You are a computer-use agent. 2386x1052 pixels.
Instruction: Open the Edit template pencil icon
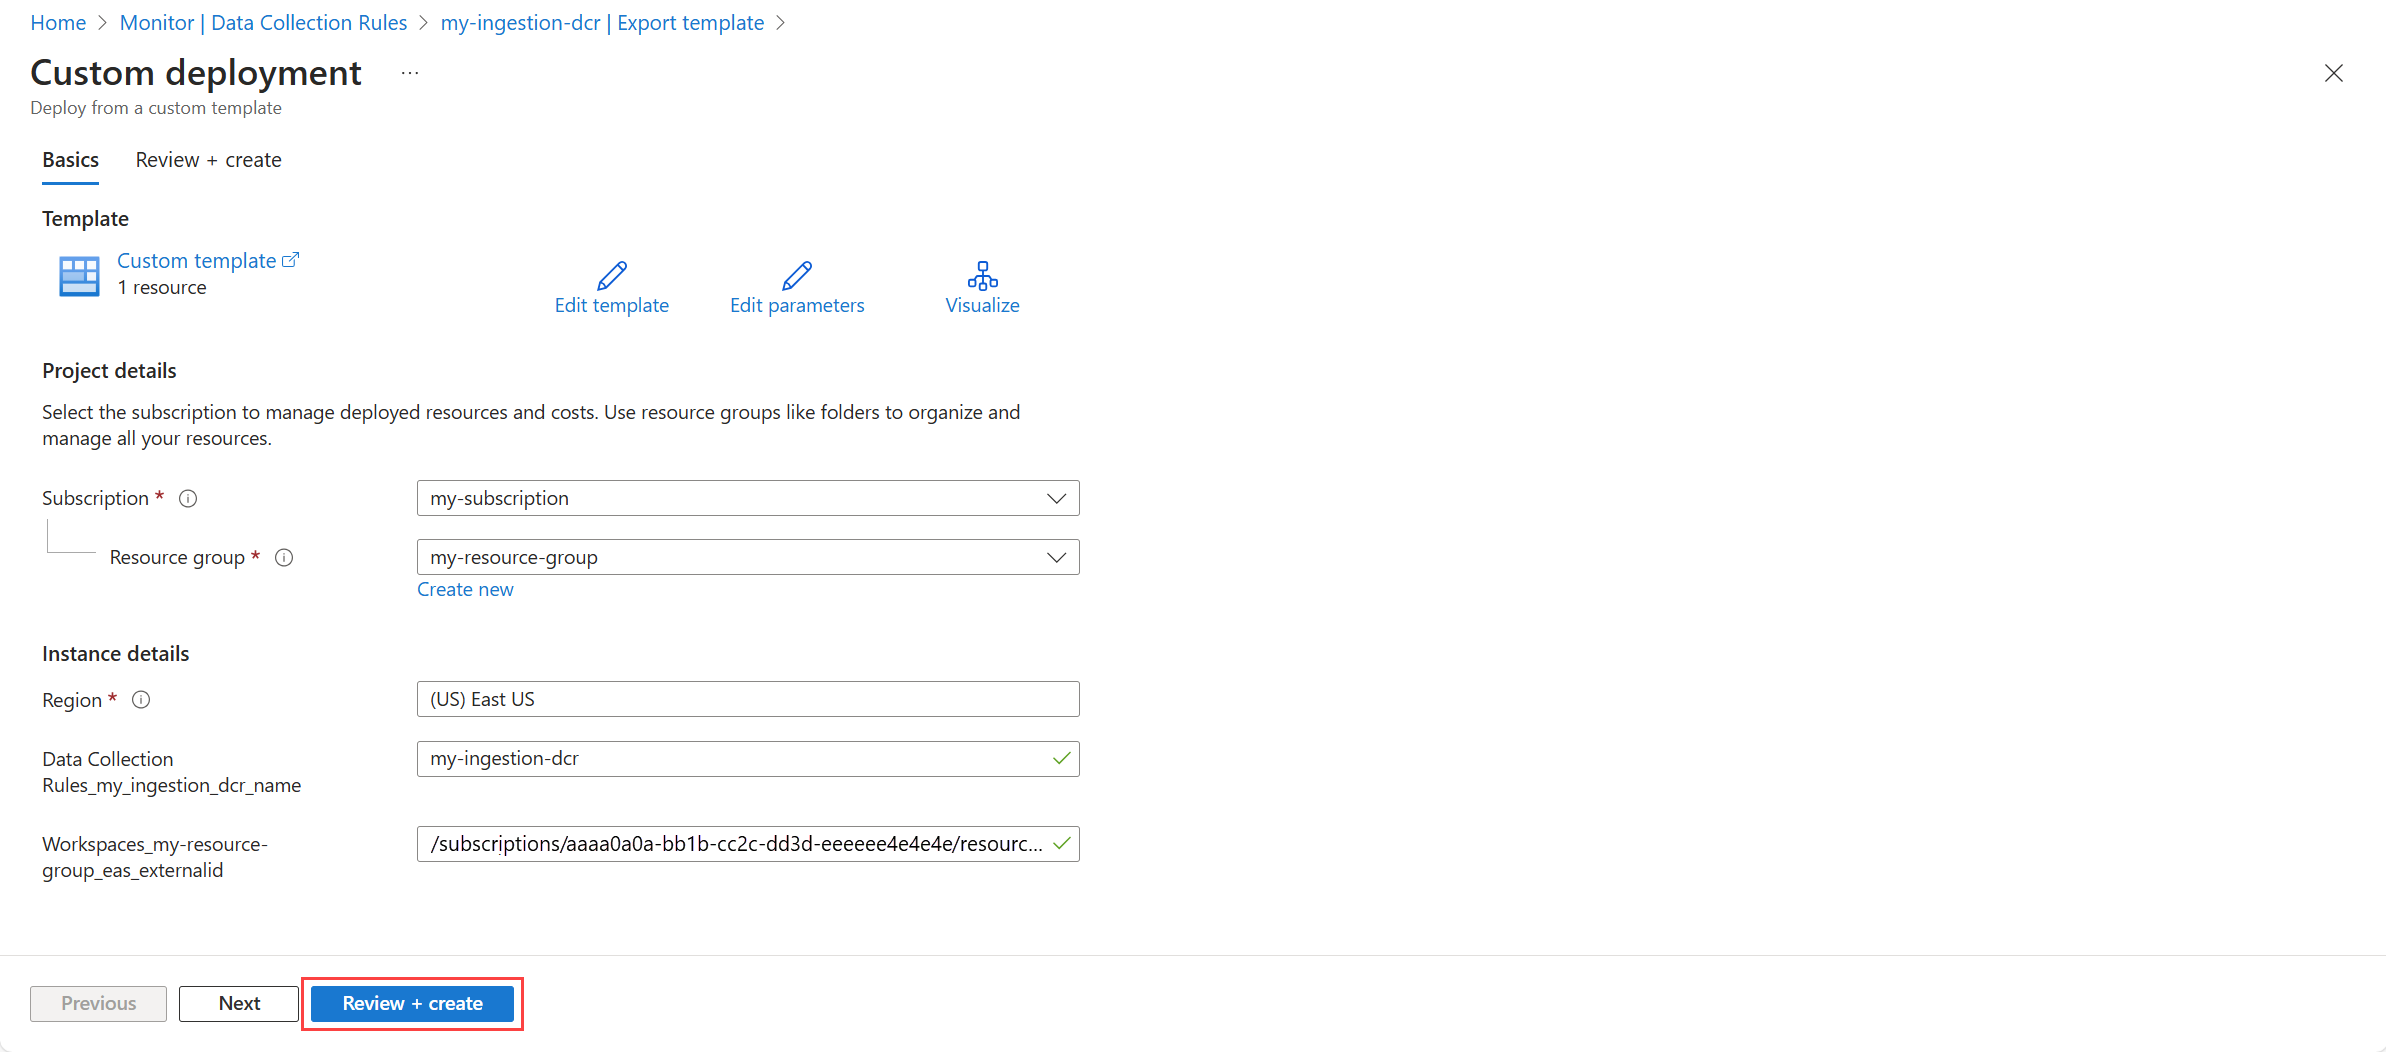point(612,275)
